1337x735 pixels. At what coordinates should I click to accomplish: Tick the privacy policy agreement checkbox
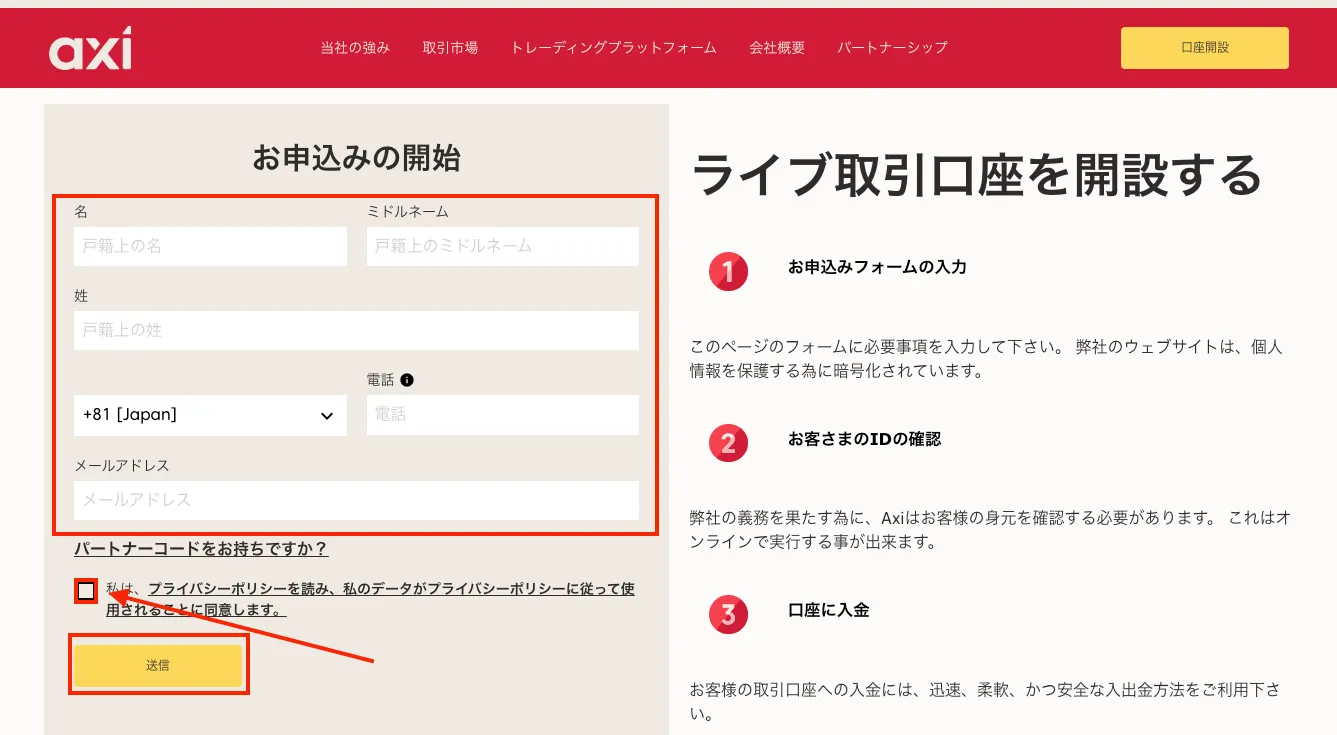coord(86,591)
